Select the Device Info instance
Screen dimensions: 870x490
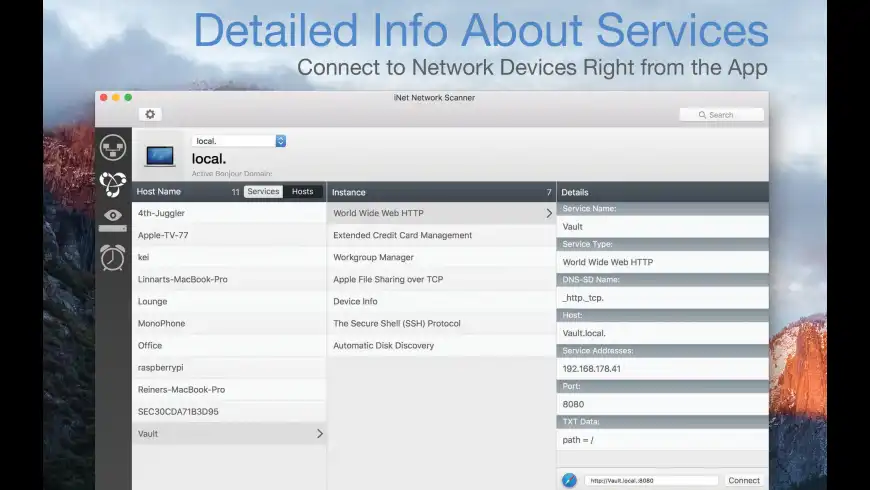[442, 301]
